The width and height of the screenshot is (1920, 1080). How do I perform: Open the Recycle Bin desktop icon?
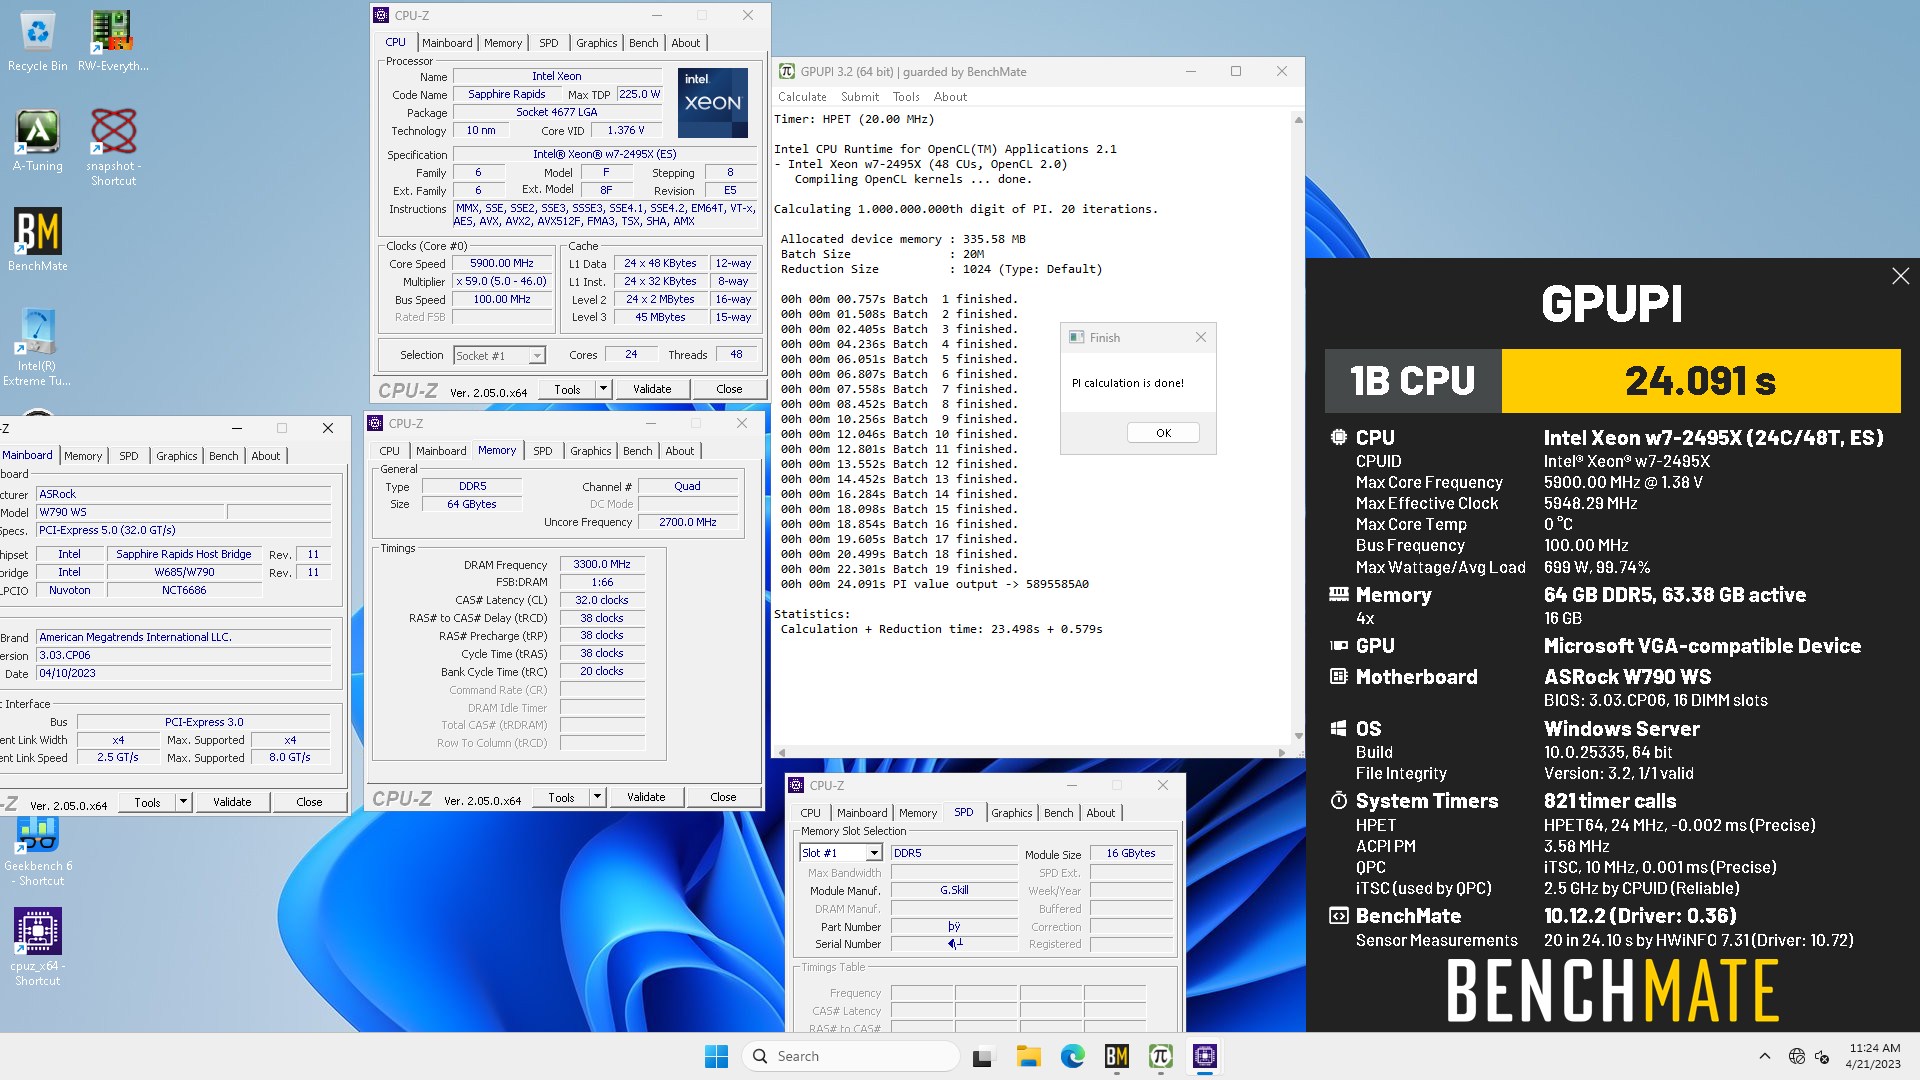pyautogui.click(x=38, y=40)
